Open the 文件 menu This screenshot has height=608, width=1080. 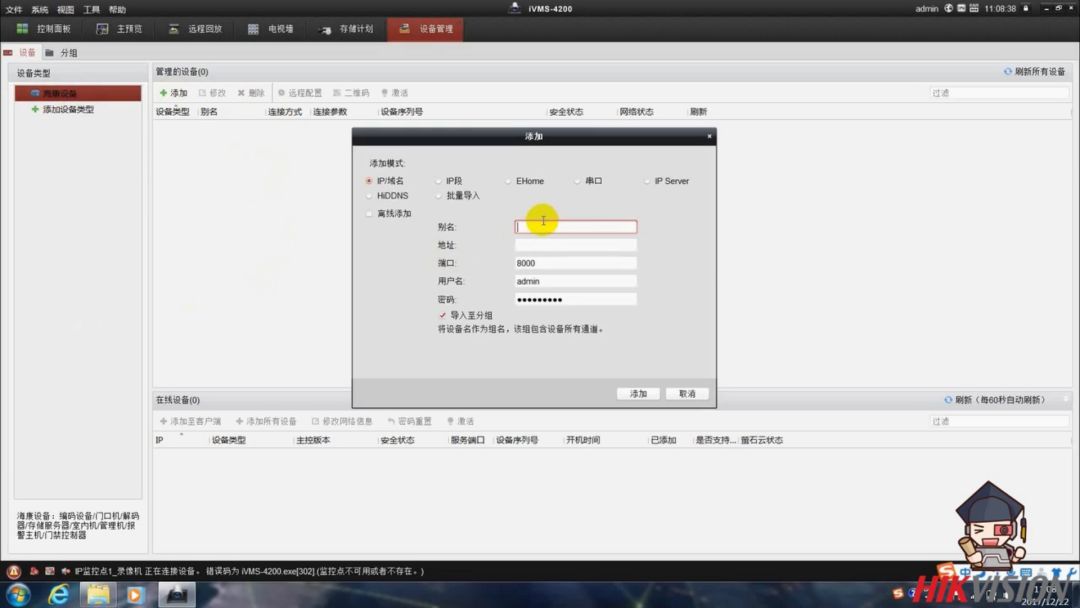coord(14,10)
